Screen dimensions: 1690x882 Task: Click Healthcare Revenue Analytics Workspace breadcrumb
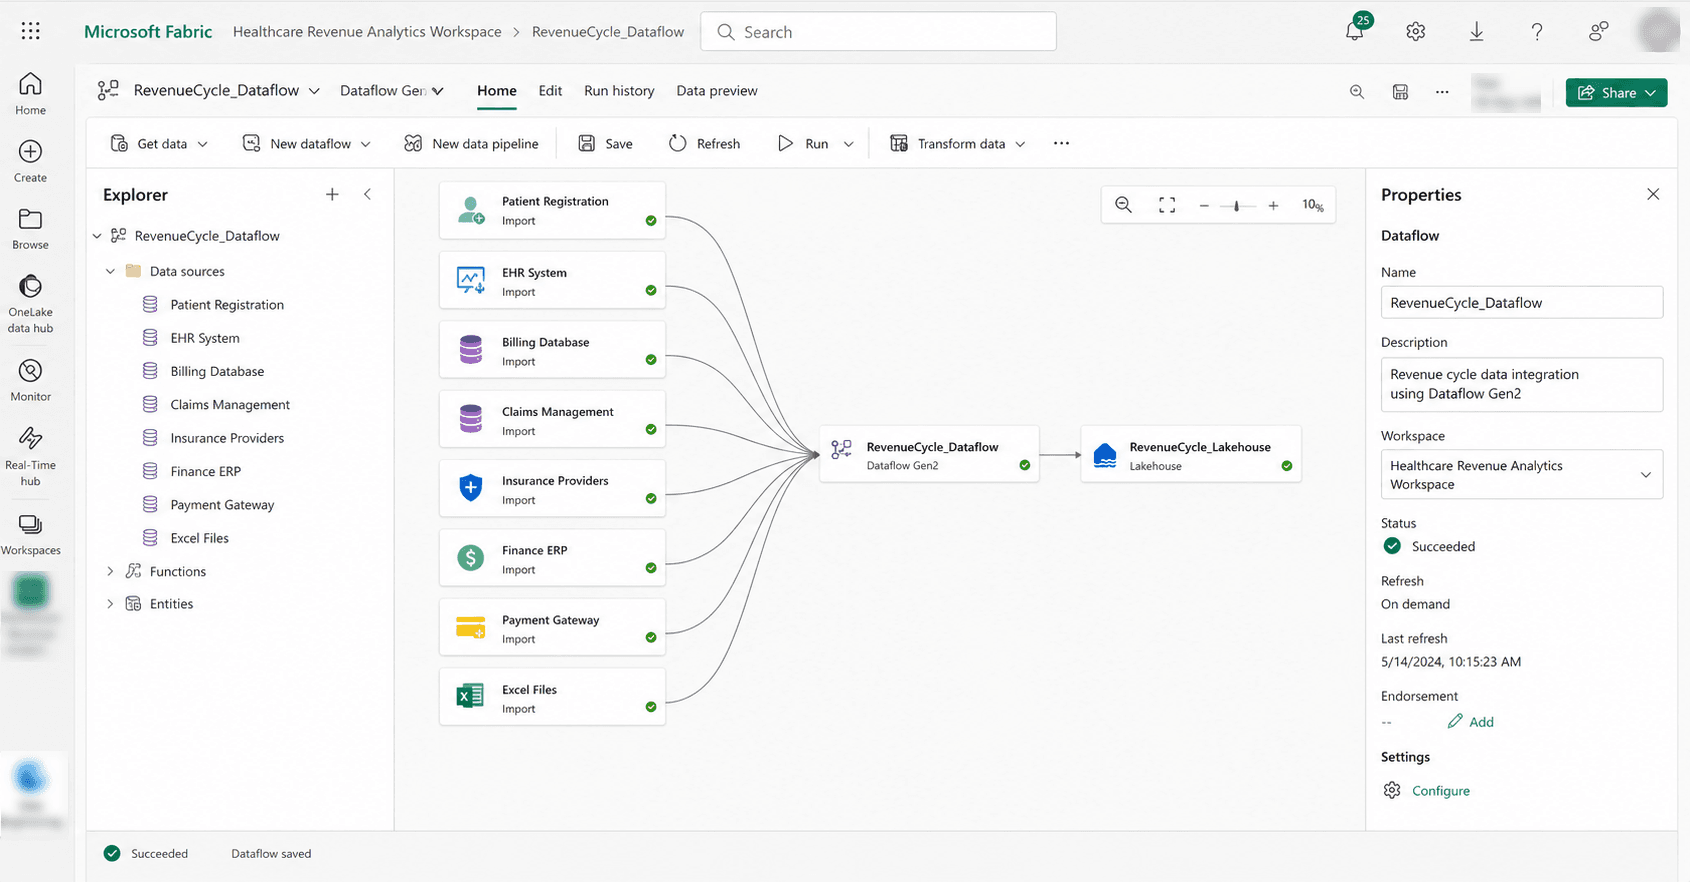coord(367,32)
